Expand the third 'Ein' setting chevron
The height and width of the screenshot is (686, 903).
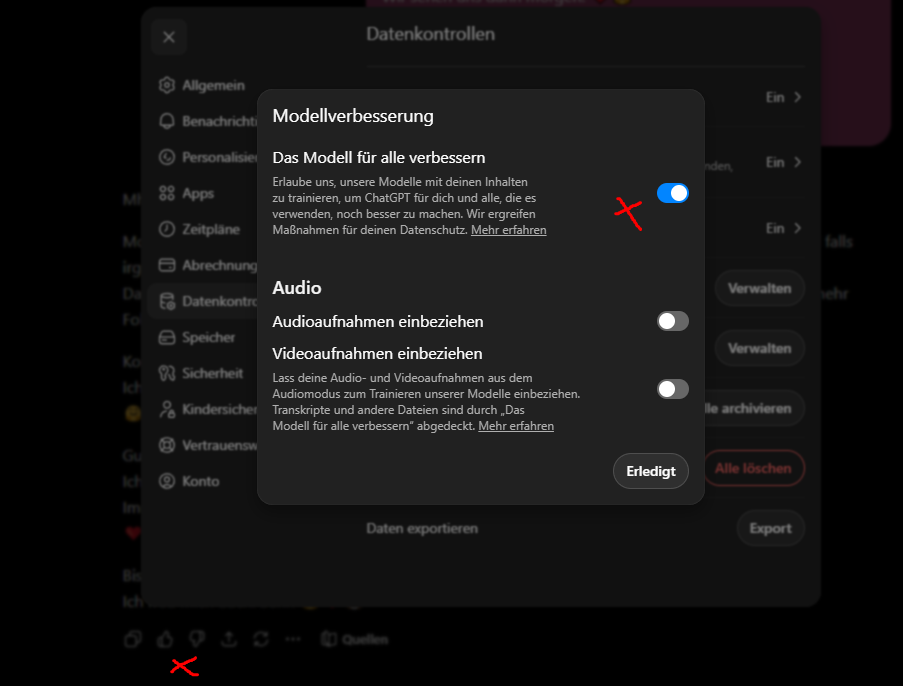click(798, 228)
